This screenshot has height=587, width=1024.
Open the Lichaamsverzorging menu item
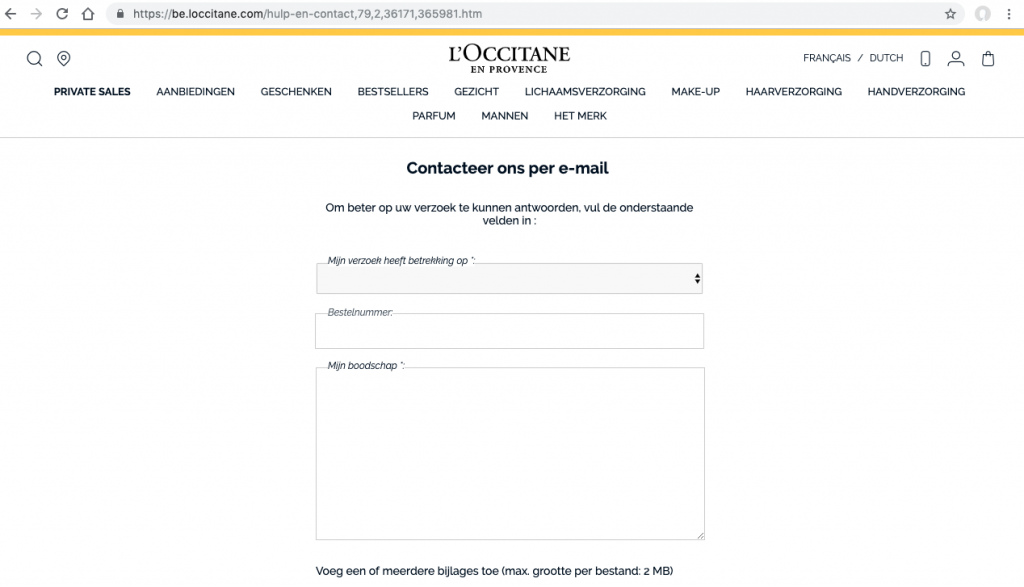585,92
